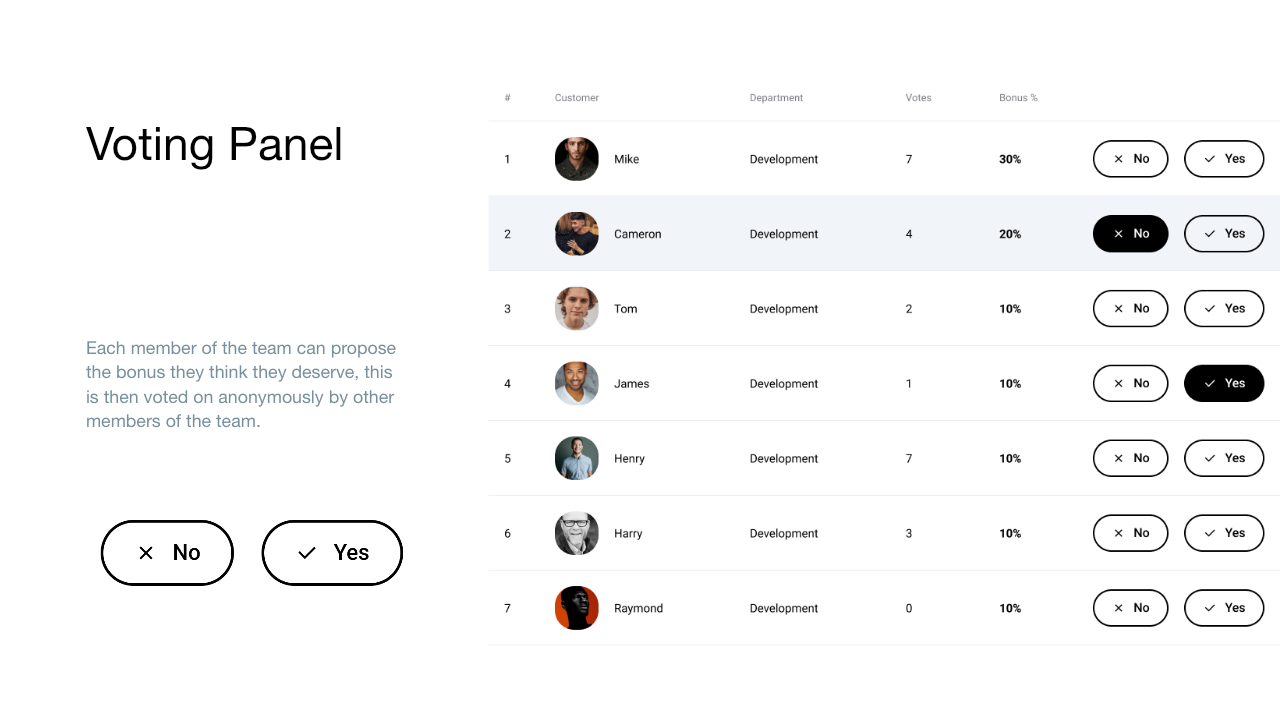
Task: Select Henry's name in the table
Action: (629, 459)
